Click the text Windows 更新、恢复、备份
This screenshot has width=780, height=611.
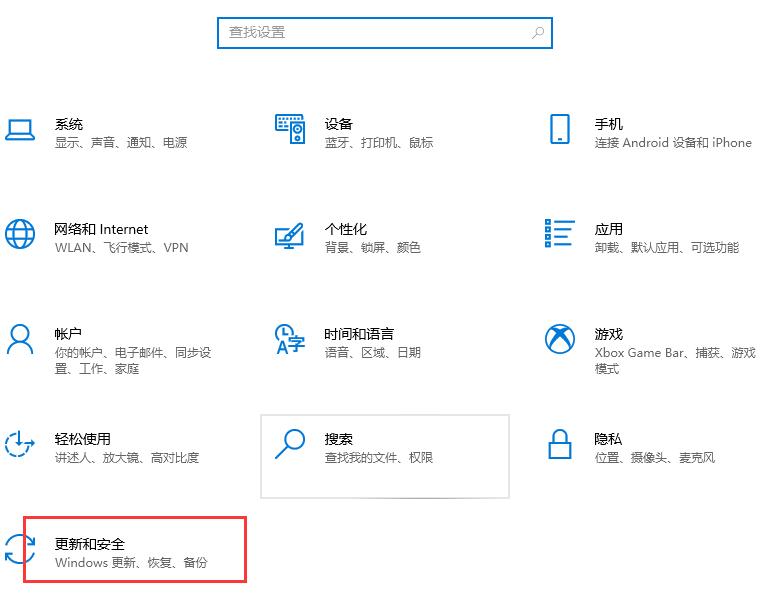click(x=131, y=563)
